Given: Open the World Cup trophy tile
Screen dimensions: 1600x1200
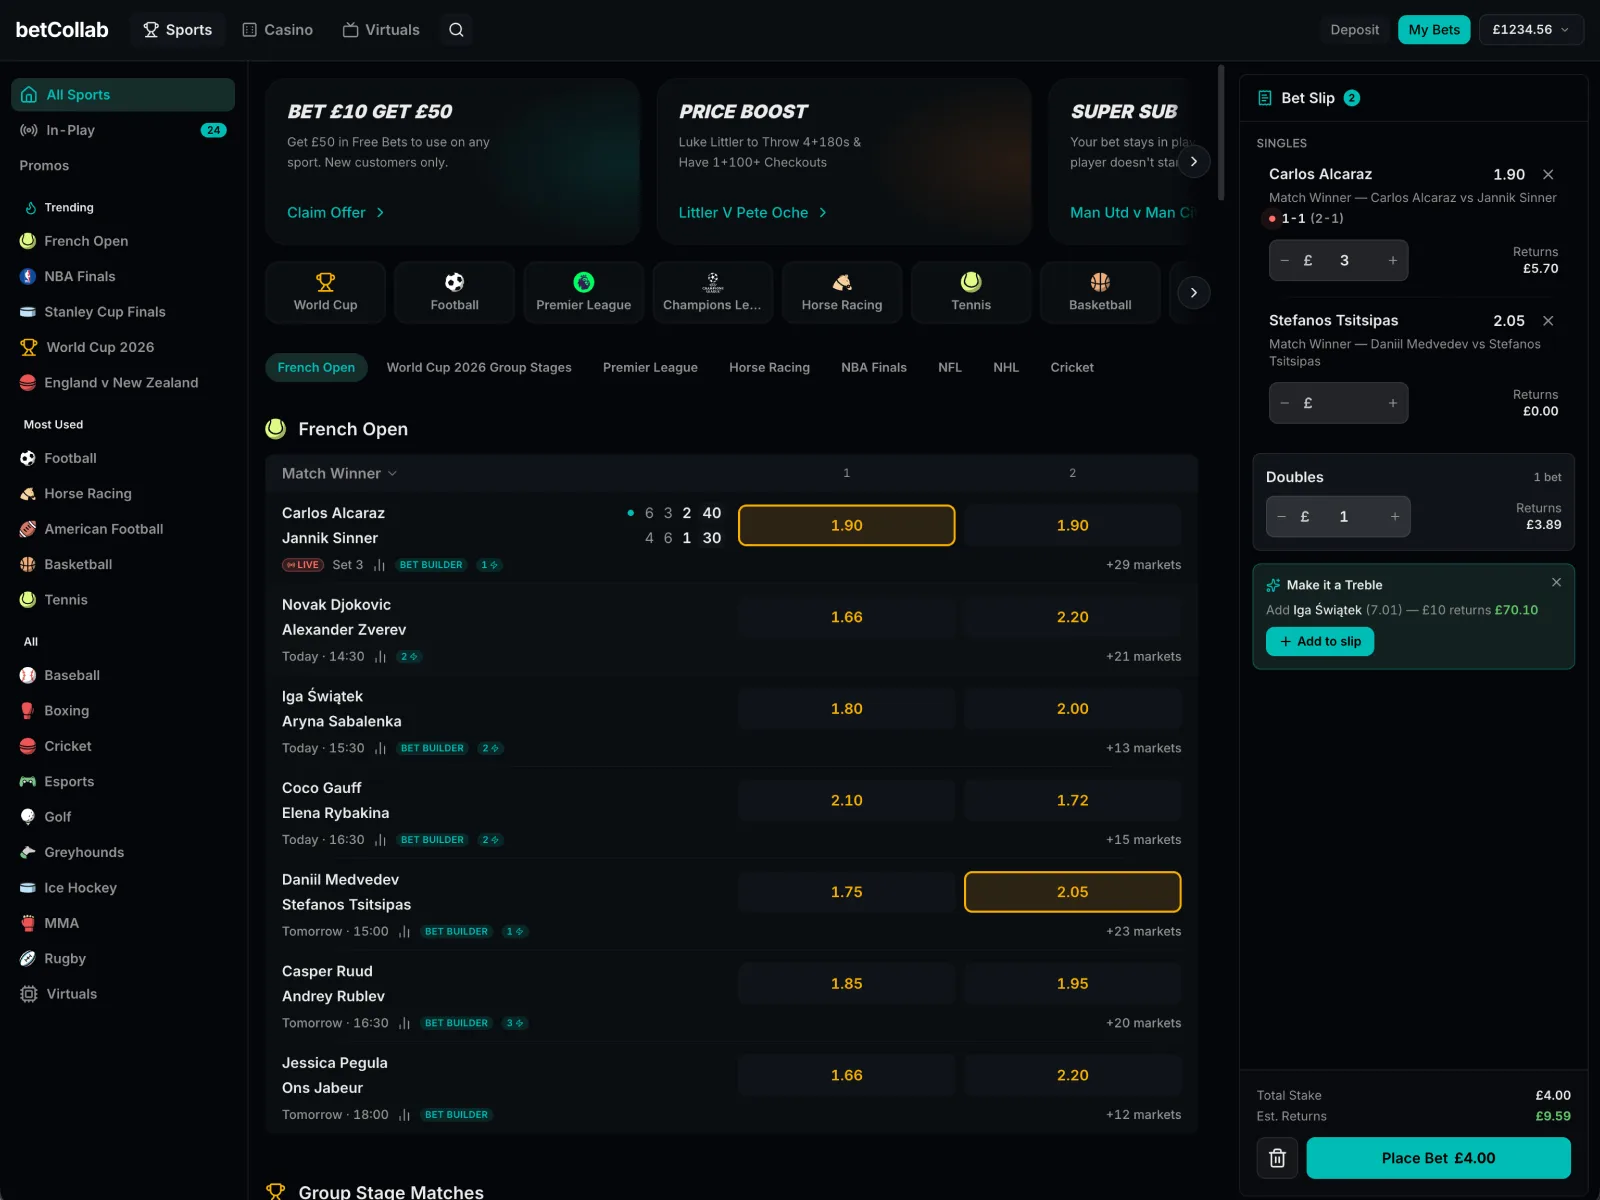Looking at the screenshot, I should pyautogui.click(x=325, y=292).
